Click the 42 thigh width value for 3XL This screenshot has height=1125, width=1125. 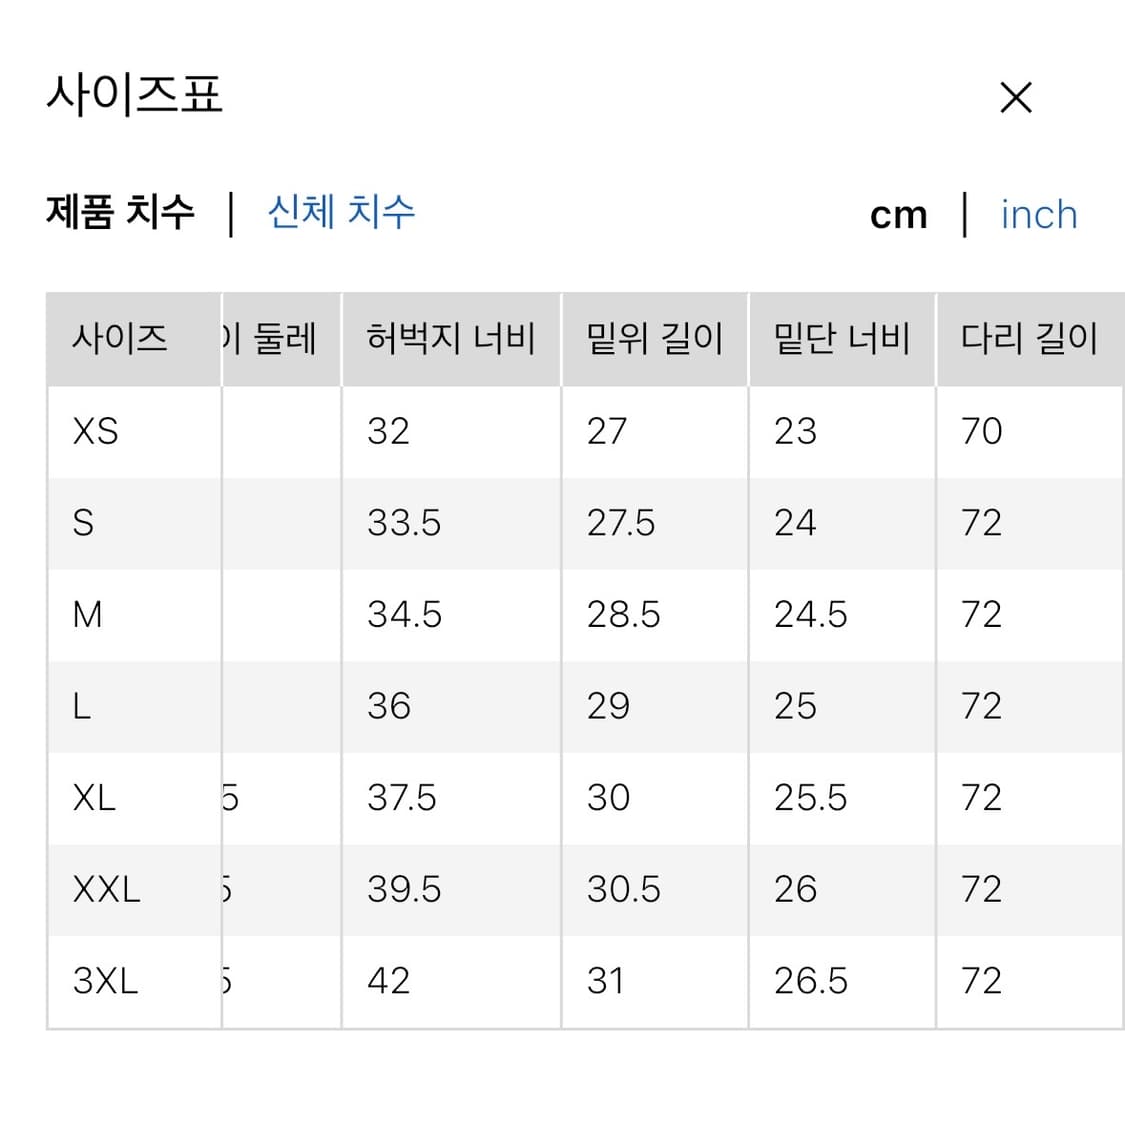tap(389, 980)
